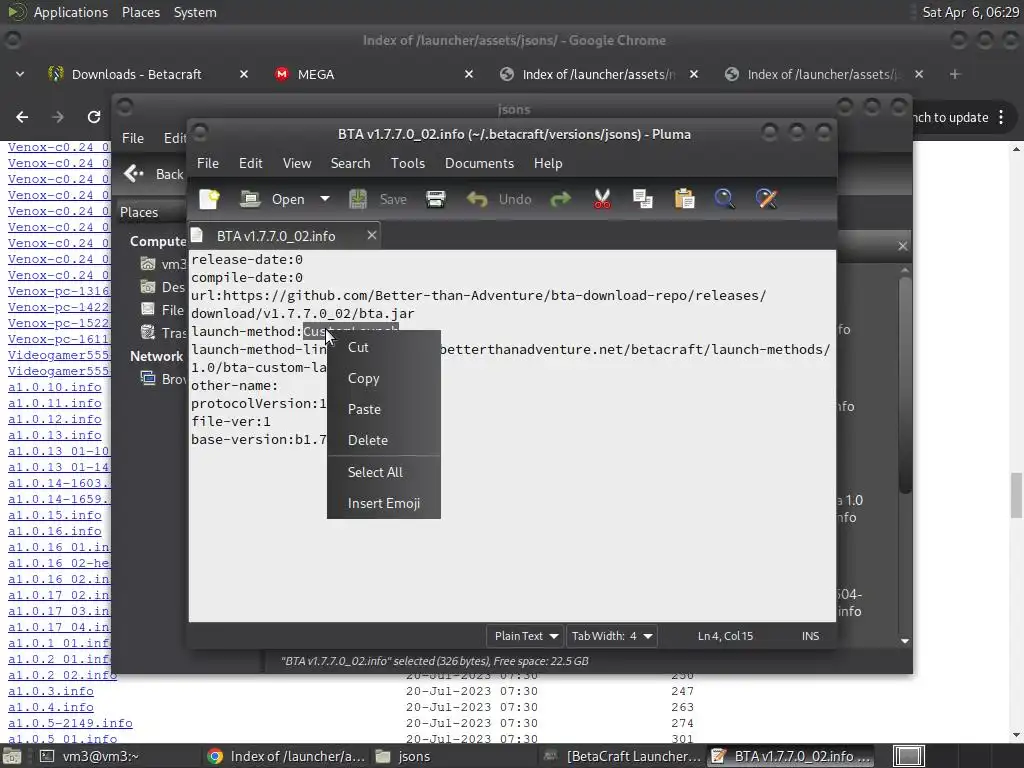This screenshot has height=768, width=1024.
Task: Open the a1.0.5-2149.info link
Action: coord(71,723)
